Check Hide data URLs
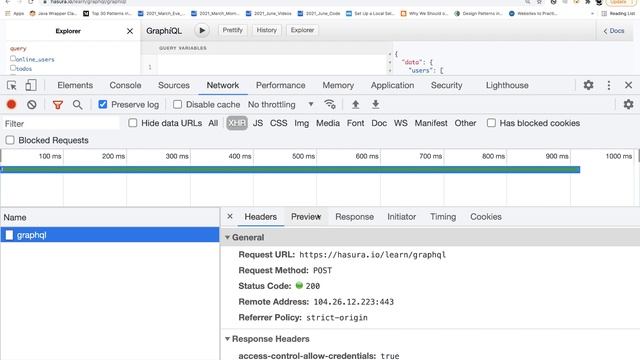 pos(133,123)
